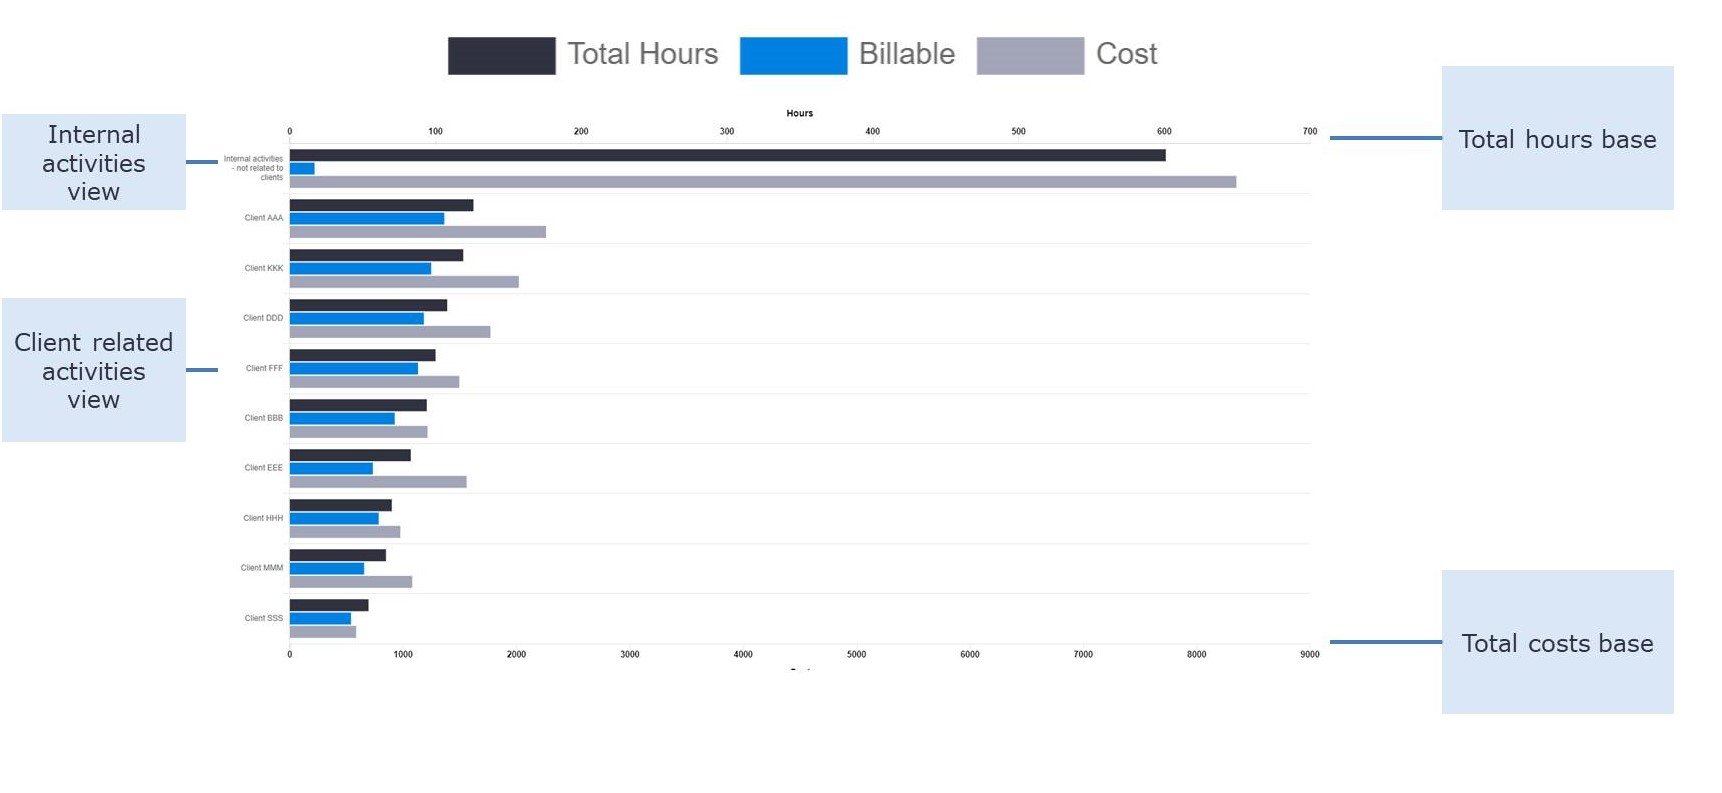This screenshot has width=1722, height=793.
Task: Click the 'Internal activities - not related to clients' label
Action: coord(253,168)
